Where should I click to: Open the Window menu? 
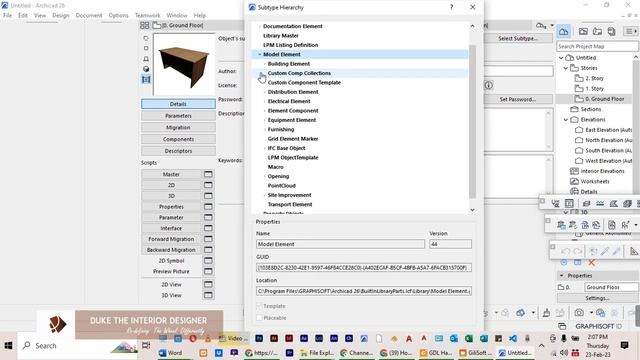[177, 15]
